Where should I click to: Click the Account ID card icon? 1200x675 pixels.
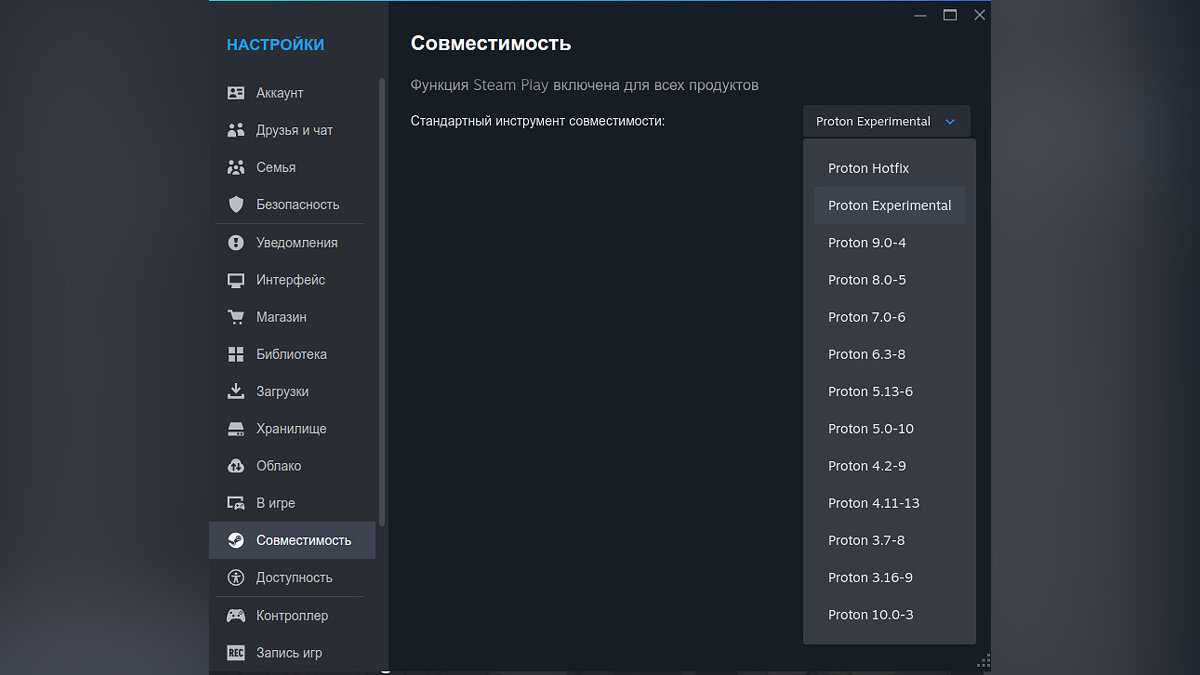click(236, 93)
